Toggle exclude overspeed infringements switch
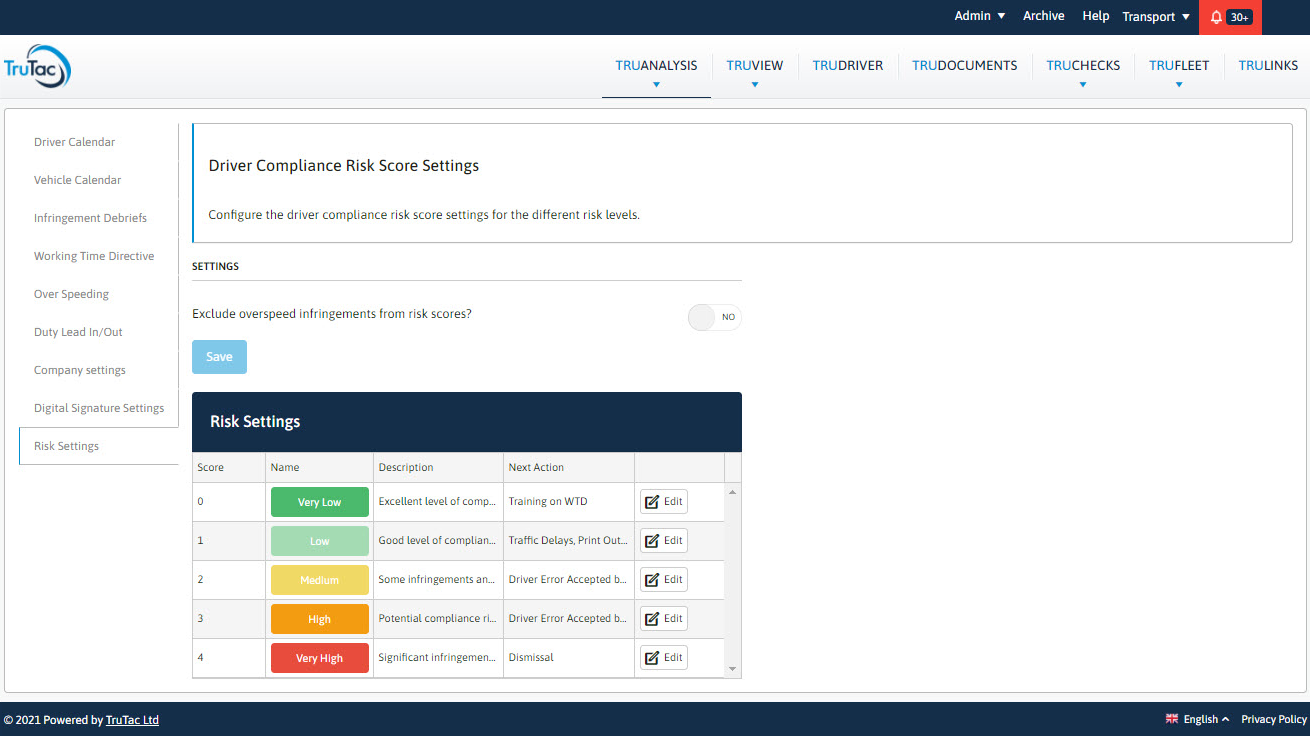The image size is (1310, 736). (x=714, y=317)
